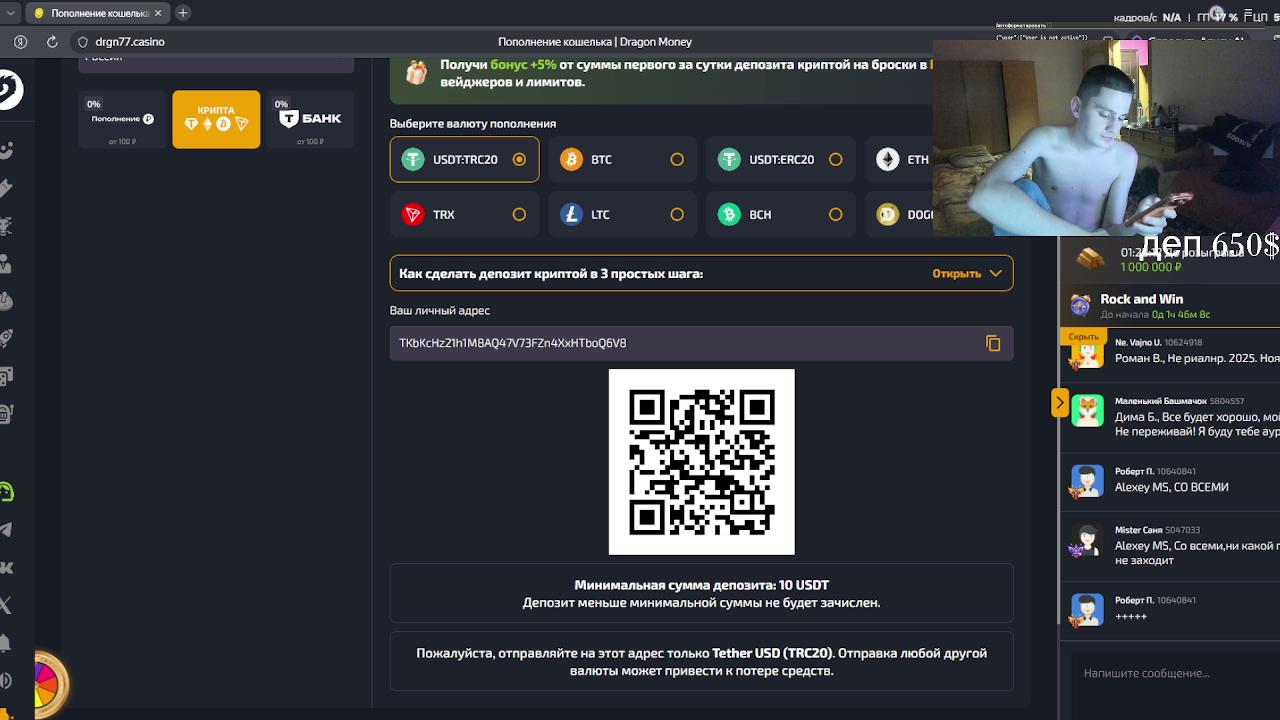Click the deposit QR code

click(702, 462)
